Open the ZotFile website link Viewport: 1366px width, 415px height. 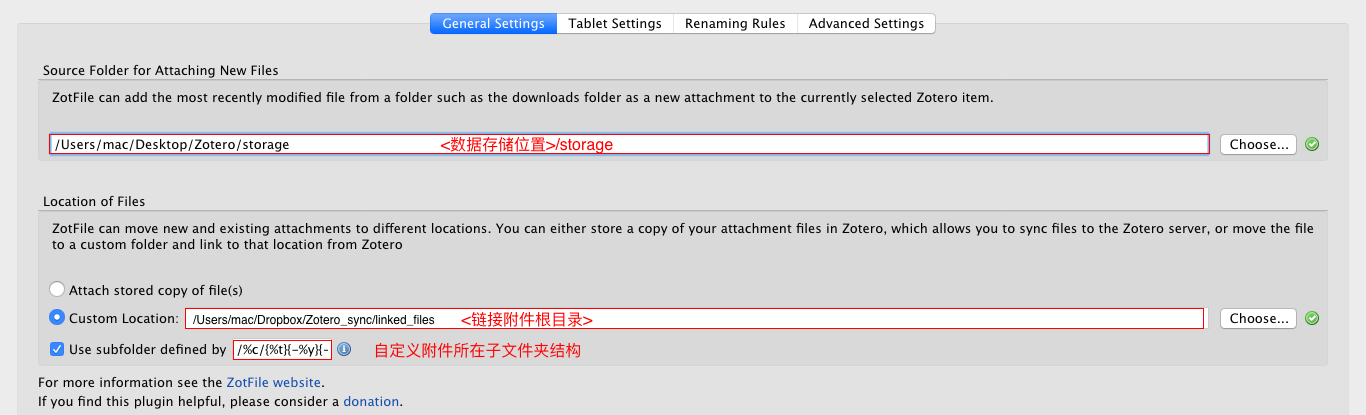274,382
